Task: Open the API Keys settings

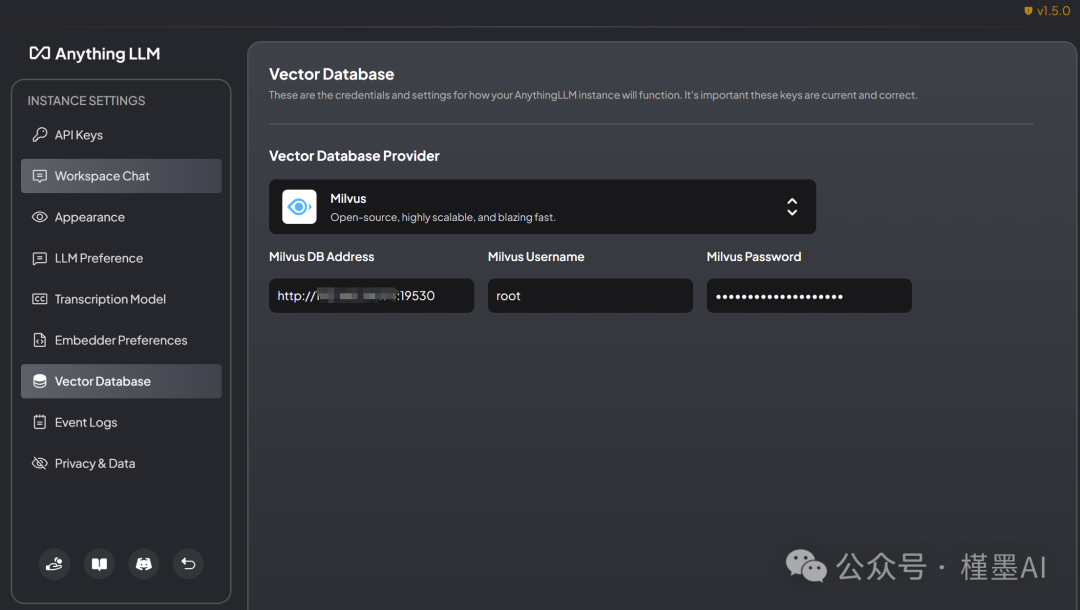Action: [x=121, y=135]
